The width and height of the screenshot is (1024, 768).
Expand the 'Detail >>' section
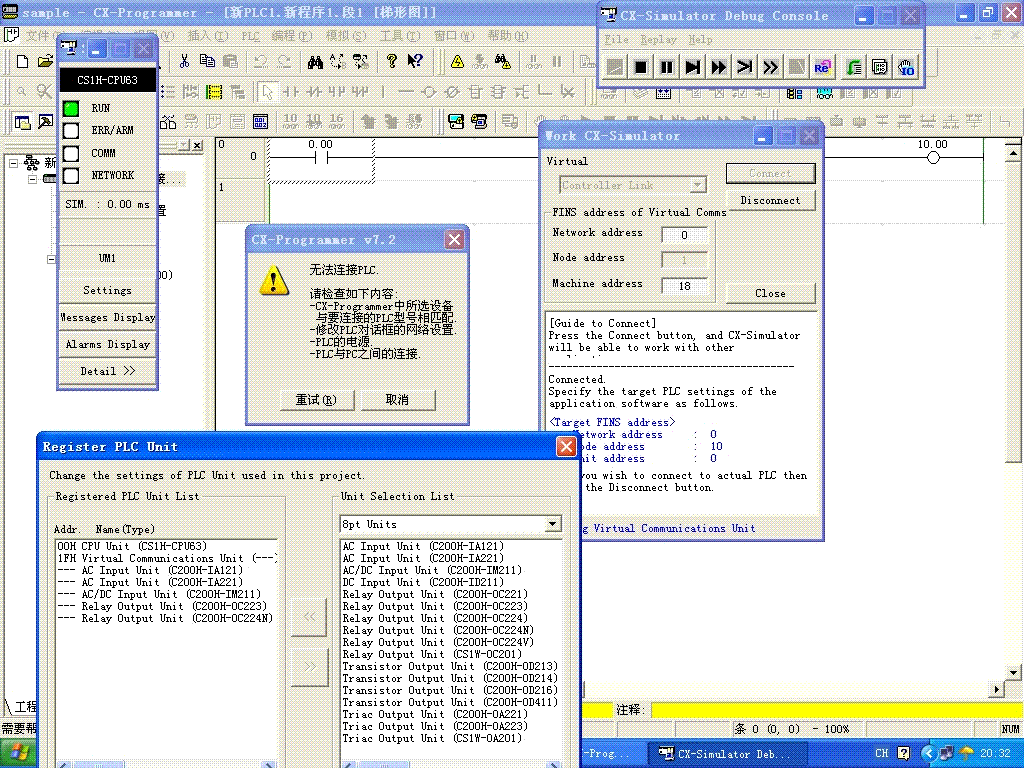[107, 371]
